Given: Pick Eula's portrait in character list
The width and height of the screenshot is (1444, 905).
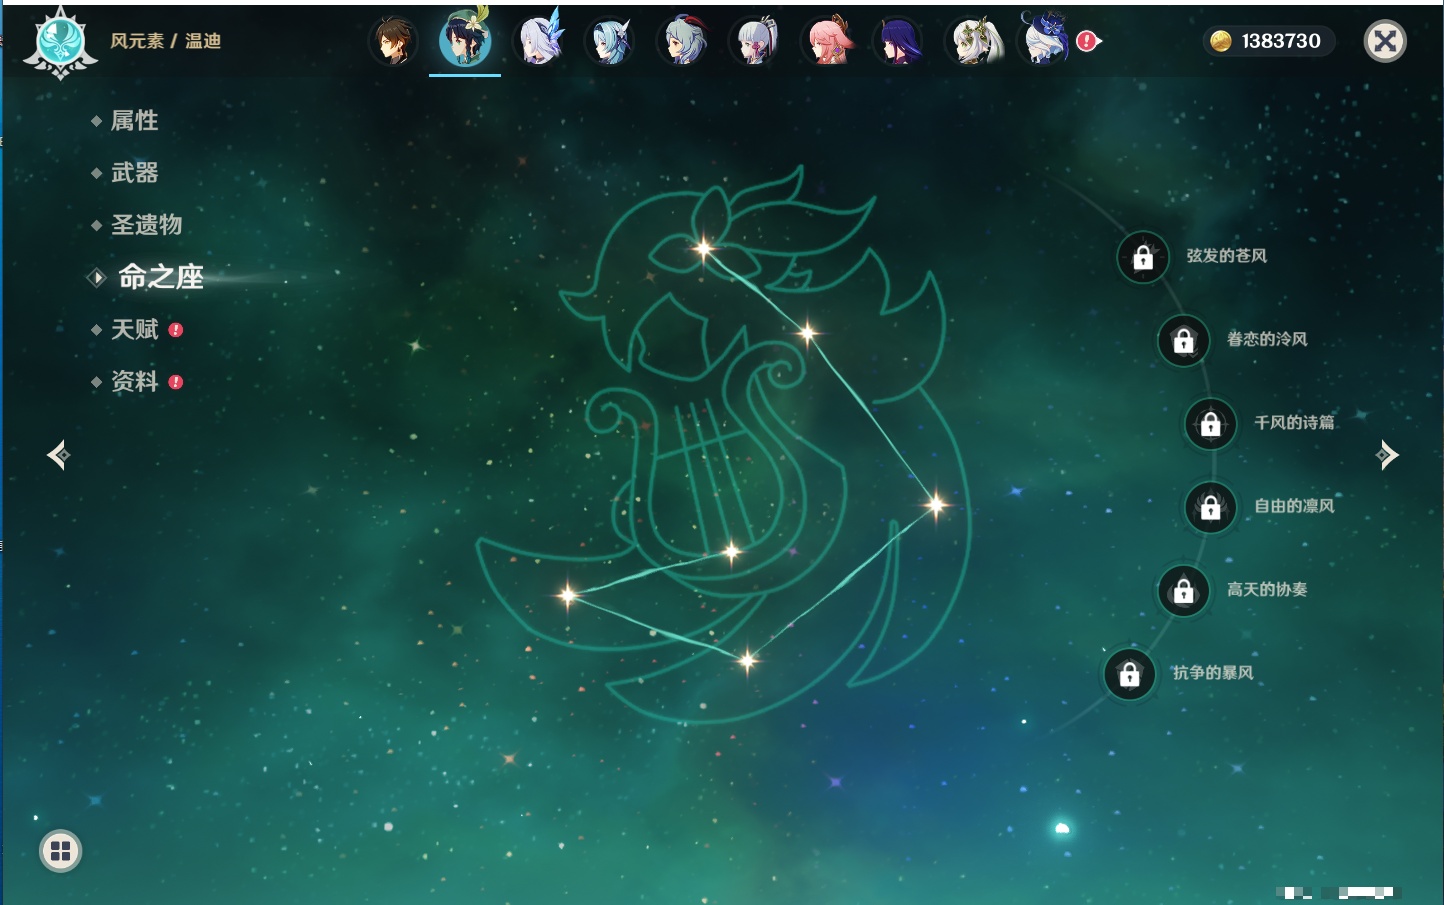Looking at the screenshot, I should click(610, 42).
